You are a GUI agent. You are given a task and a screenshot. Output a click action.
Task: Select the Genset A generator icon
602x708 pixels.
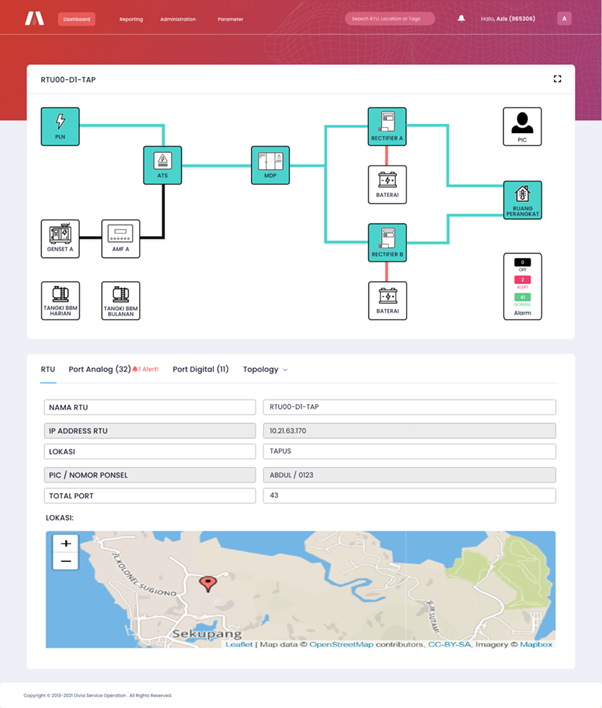click(60, 238)
